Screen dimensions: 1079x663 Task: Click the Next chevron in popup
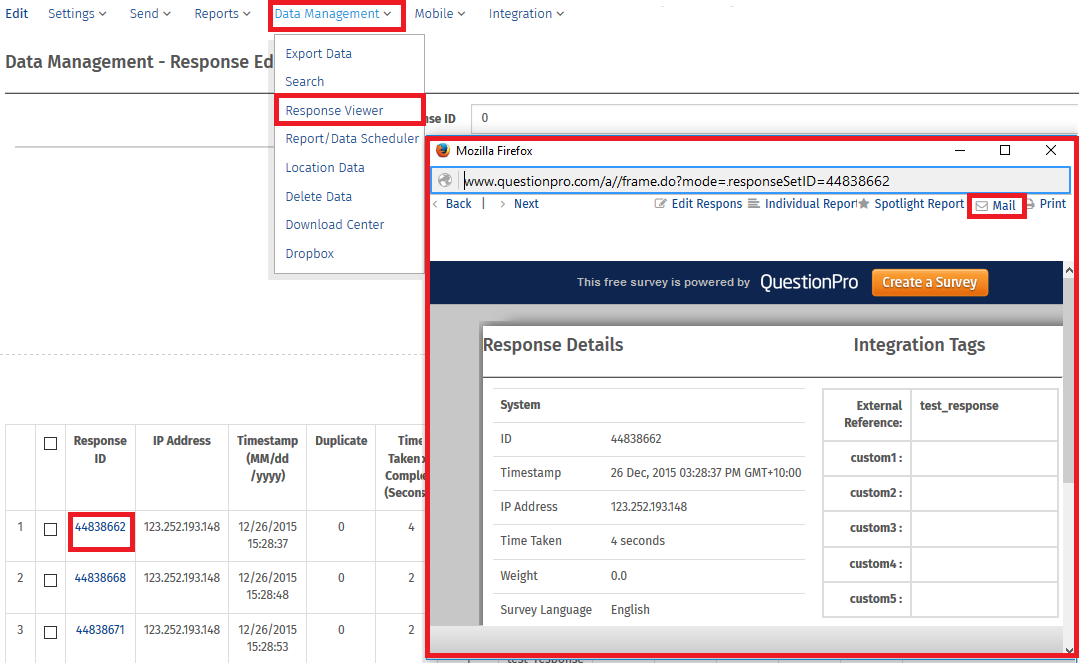click(502, 204)
